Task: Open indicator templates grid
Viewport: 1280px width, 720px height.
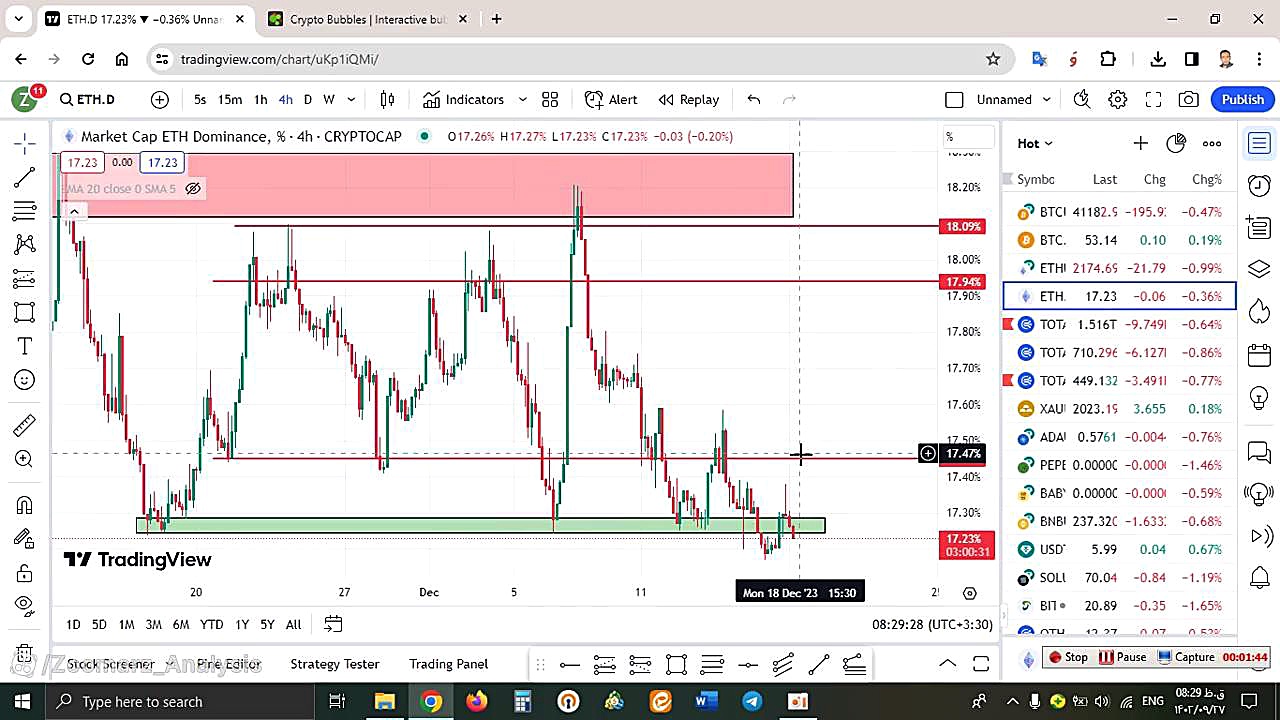Action: (x=550, y=99)
